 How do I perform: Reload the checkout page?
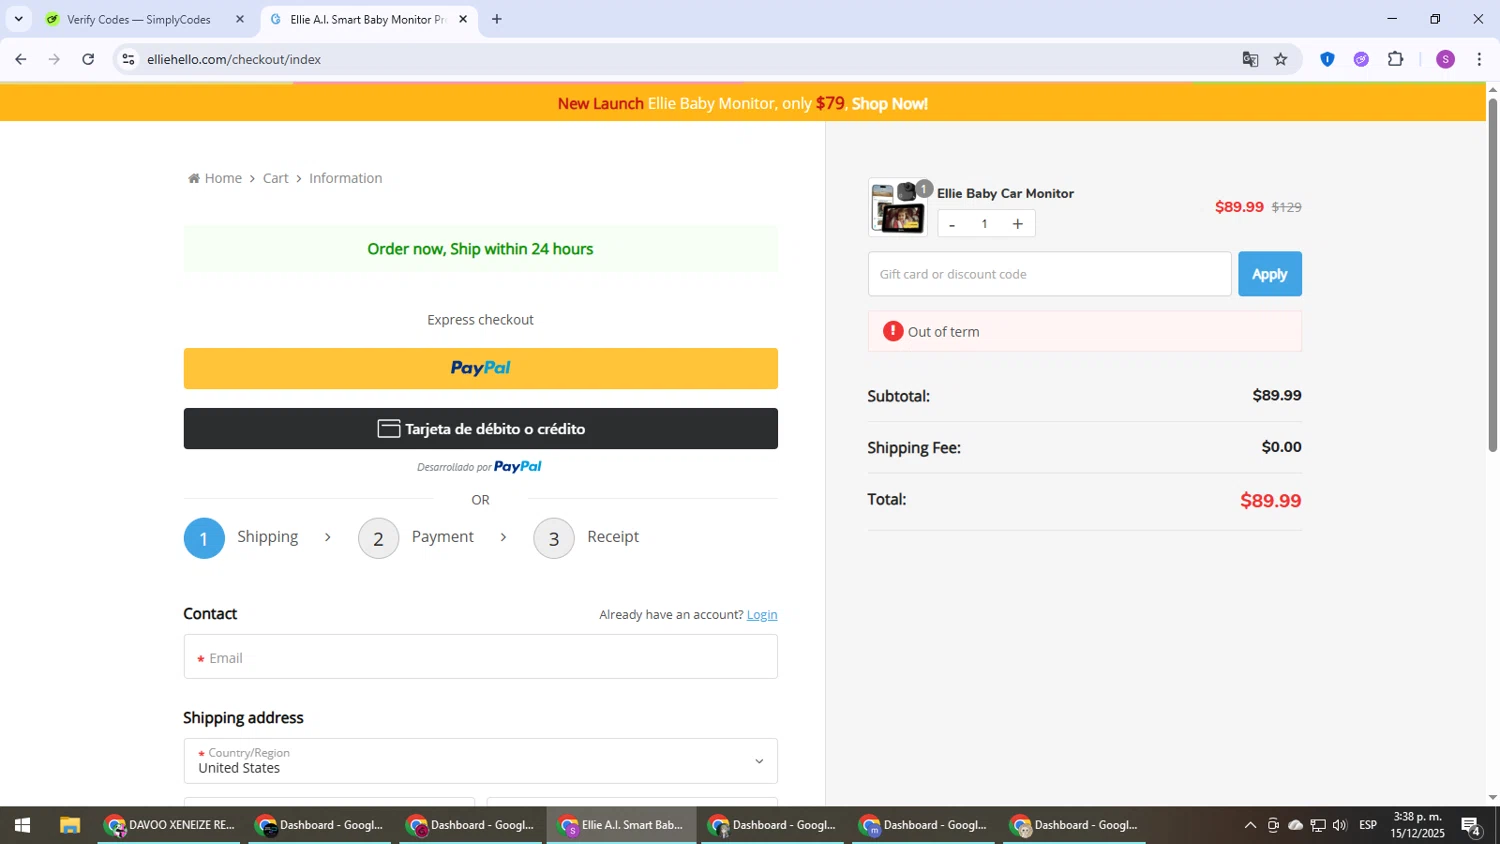point(88,60)
